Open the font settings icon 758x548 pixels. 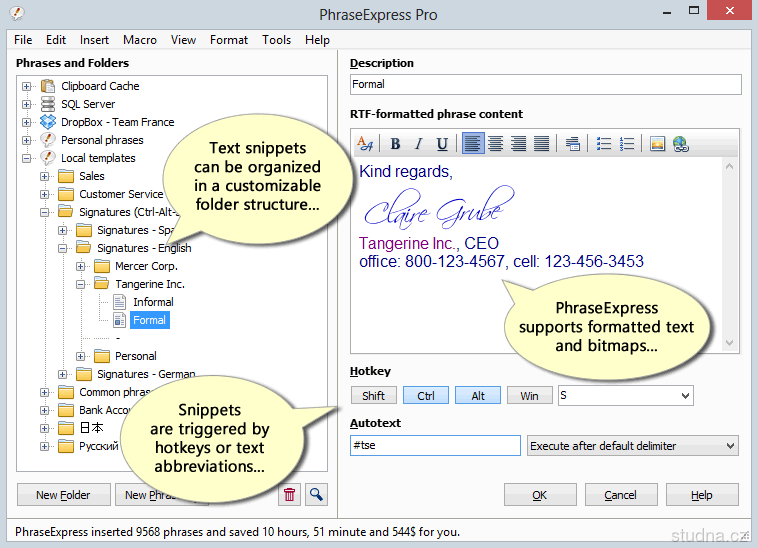point(365,144)
